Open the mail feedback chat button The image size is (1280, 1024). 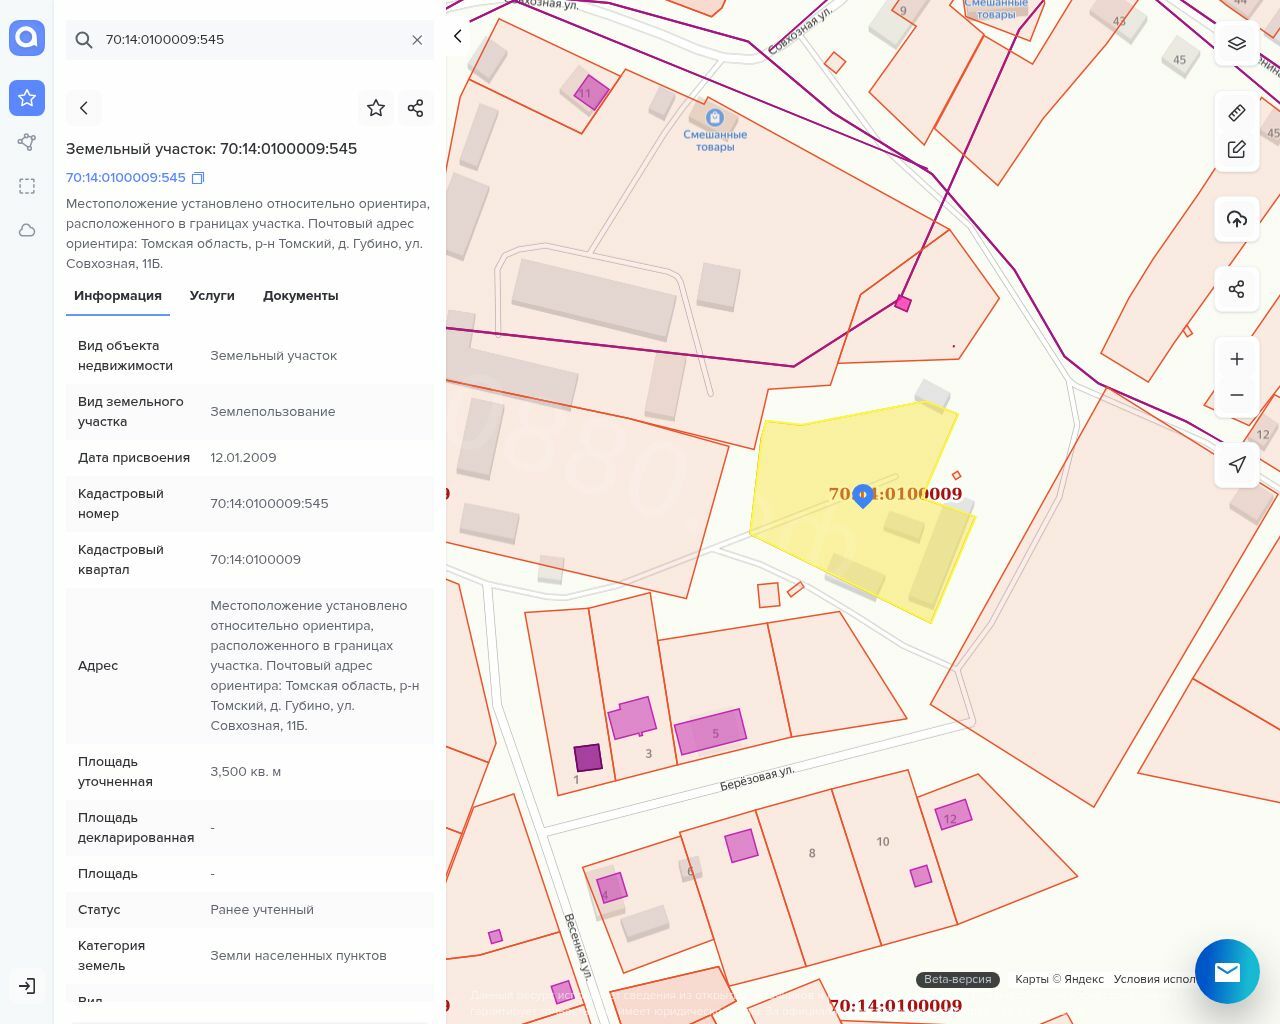point(1227,971)
